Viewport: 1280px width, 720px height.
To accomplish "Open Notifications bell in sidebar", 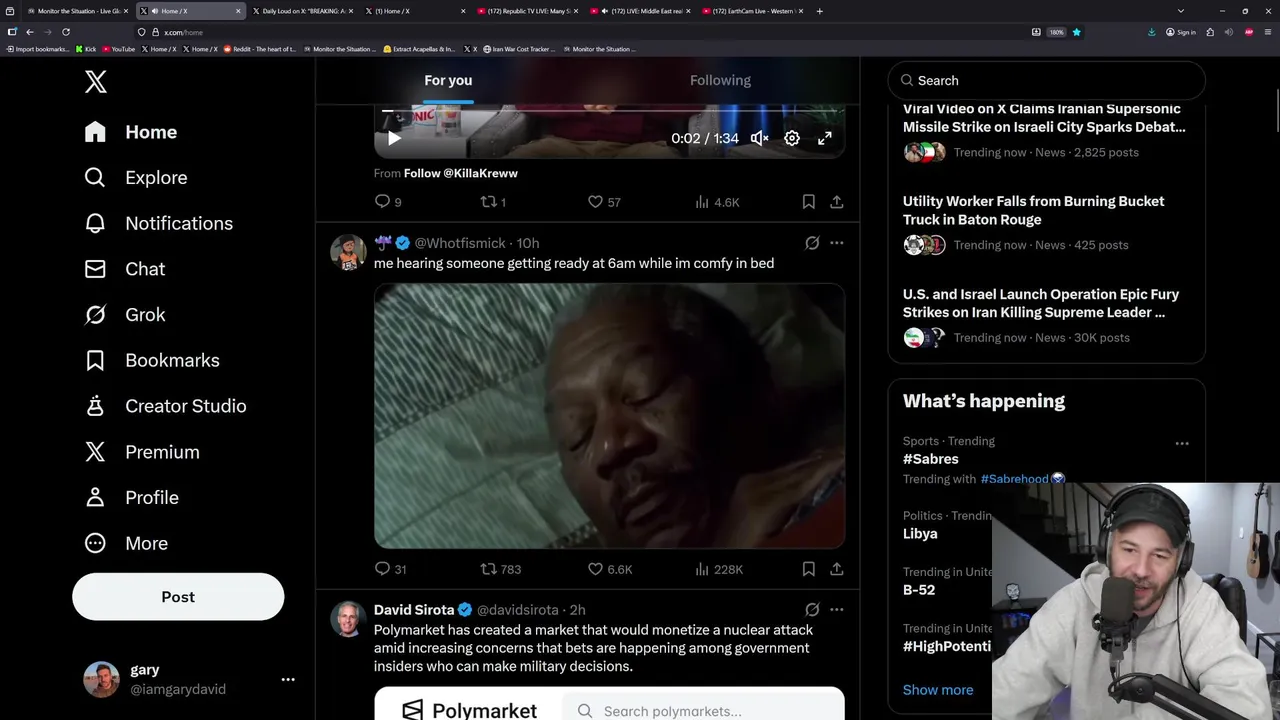I will [x=158, y=223].
